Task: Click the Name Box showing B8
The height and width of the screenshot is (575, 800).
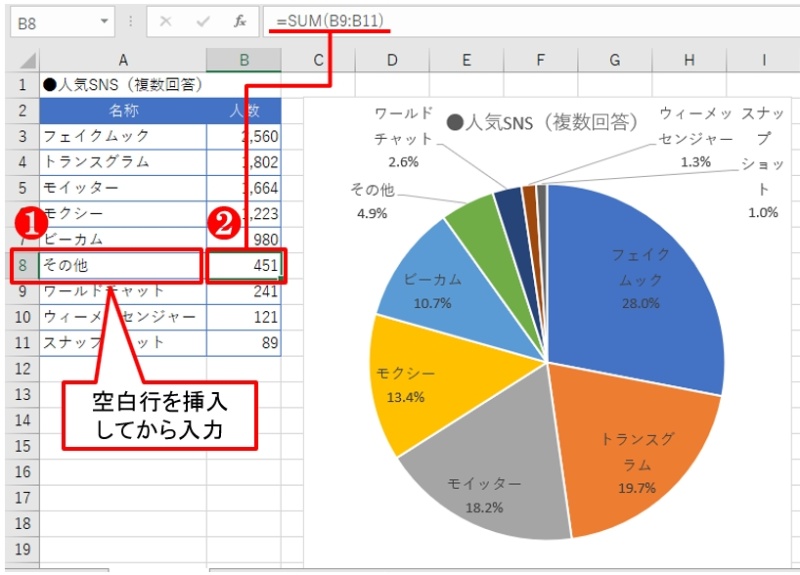Action: [x=50, y=22]
